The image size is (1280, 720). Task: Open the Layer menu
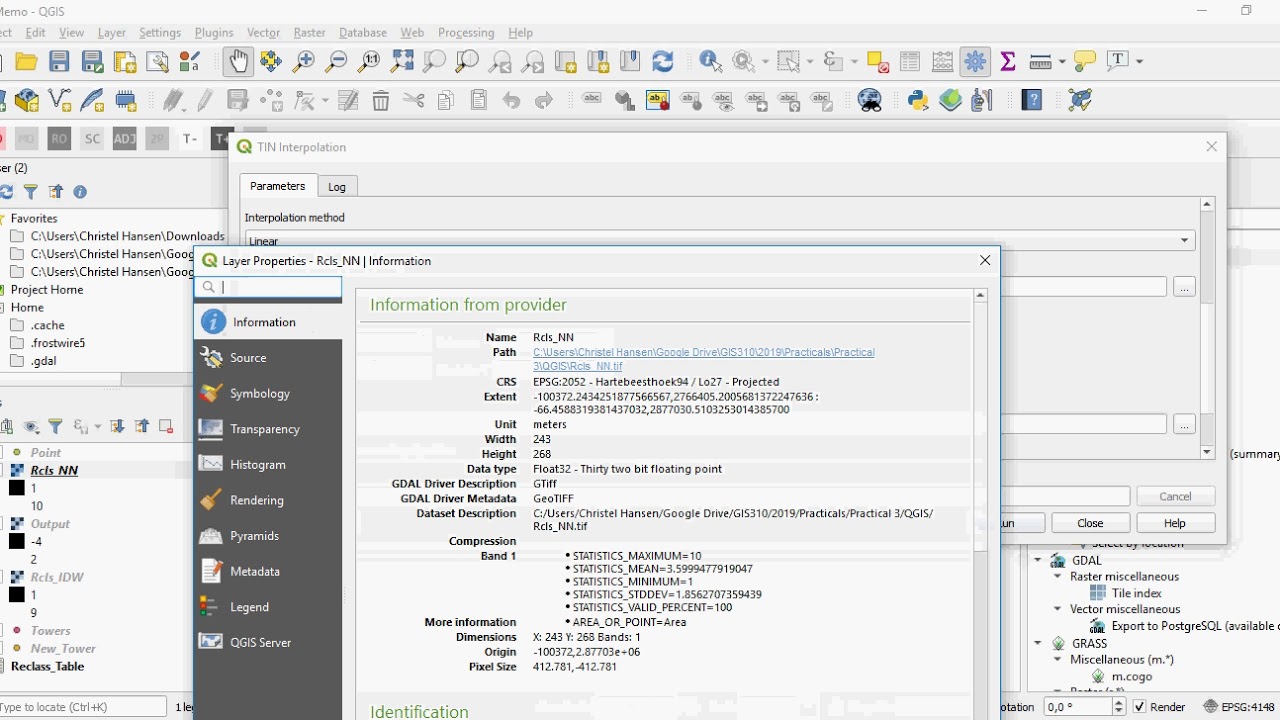111,33
